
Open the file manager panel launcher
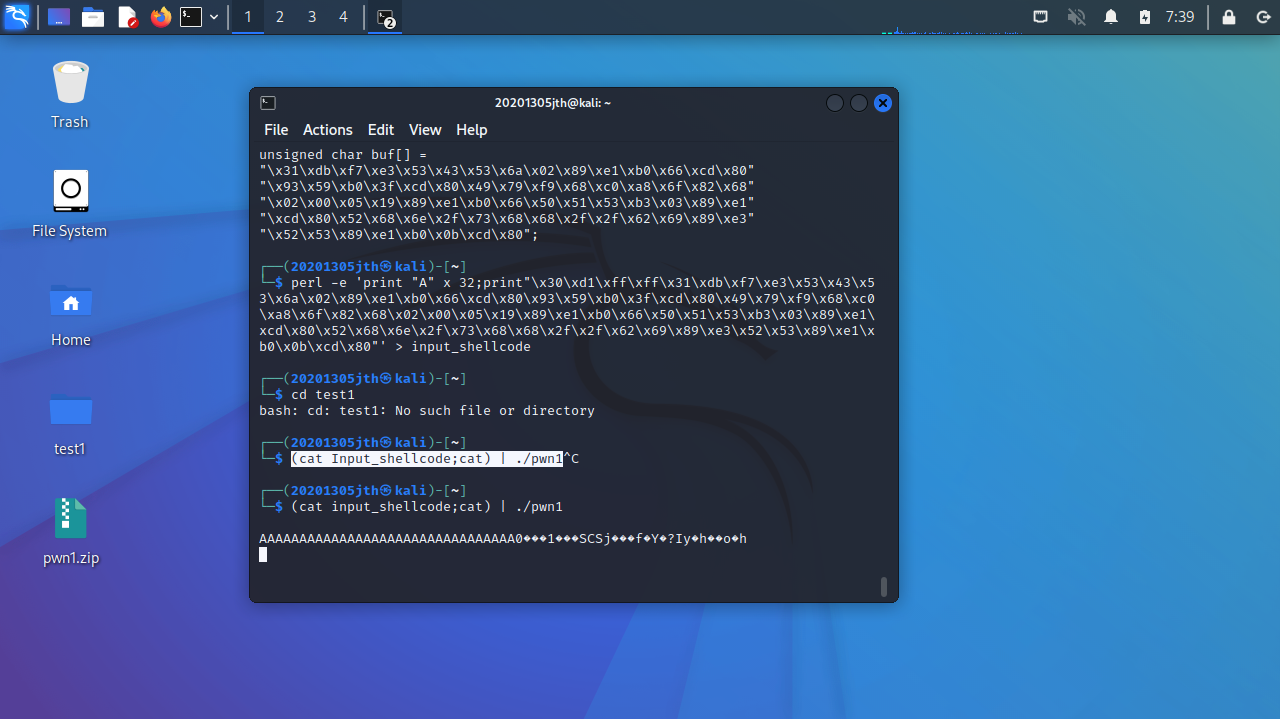coord(93,17)
